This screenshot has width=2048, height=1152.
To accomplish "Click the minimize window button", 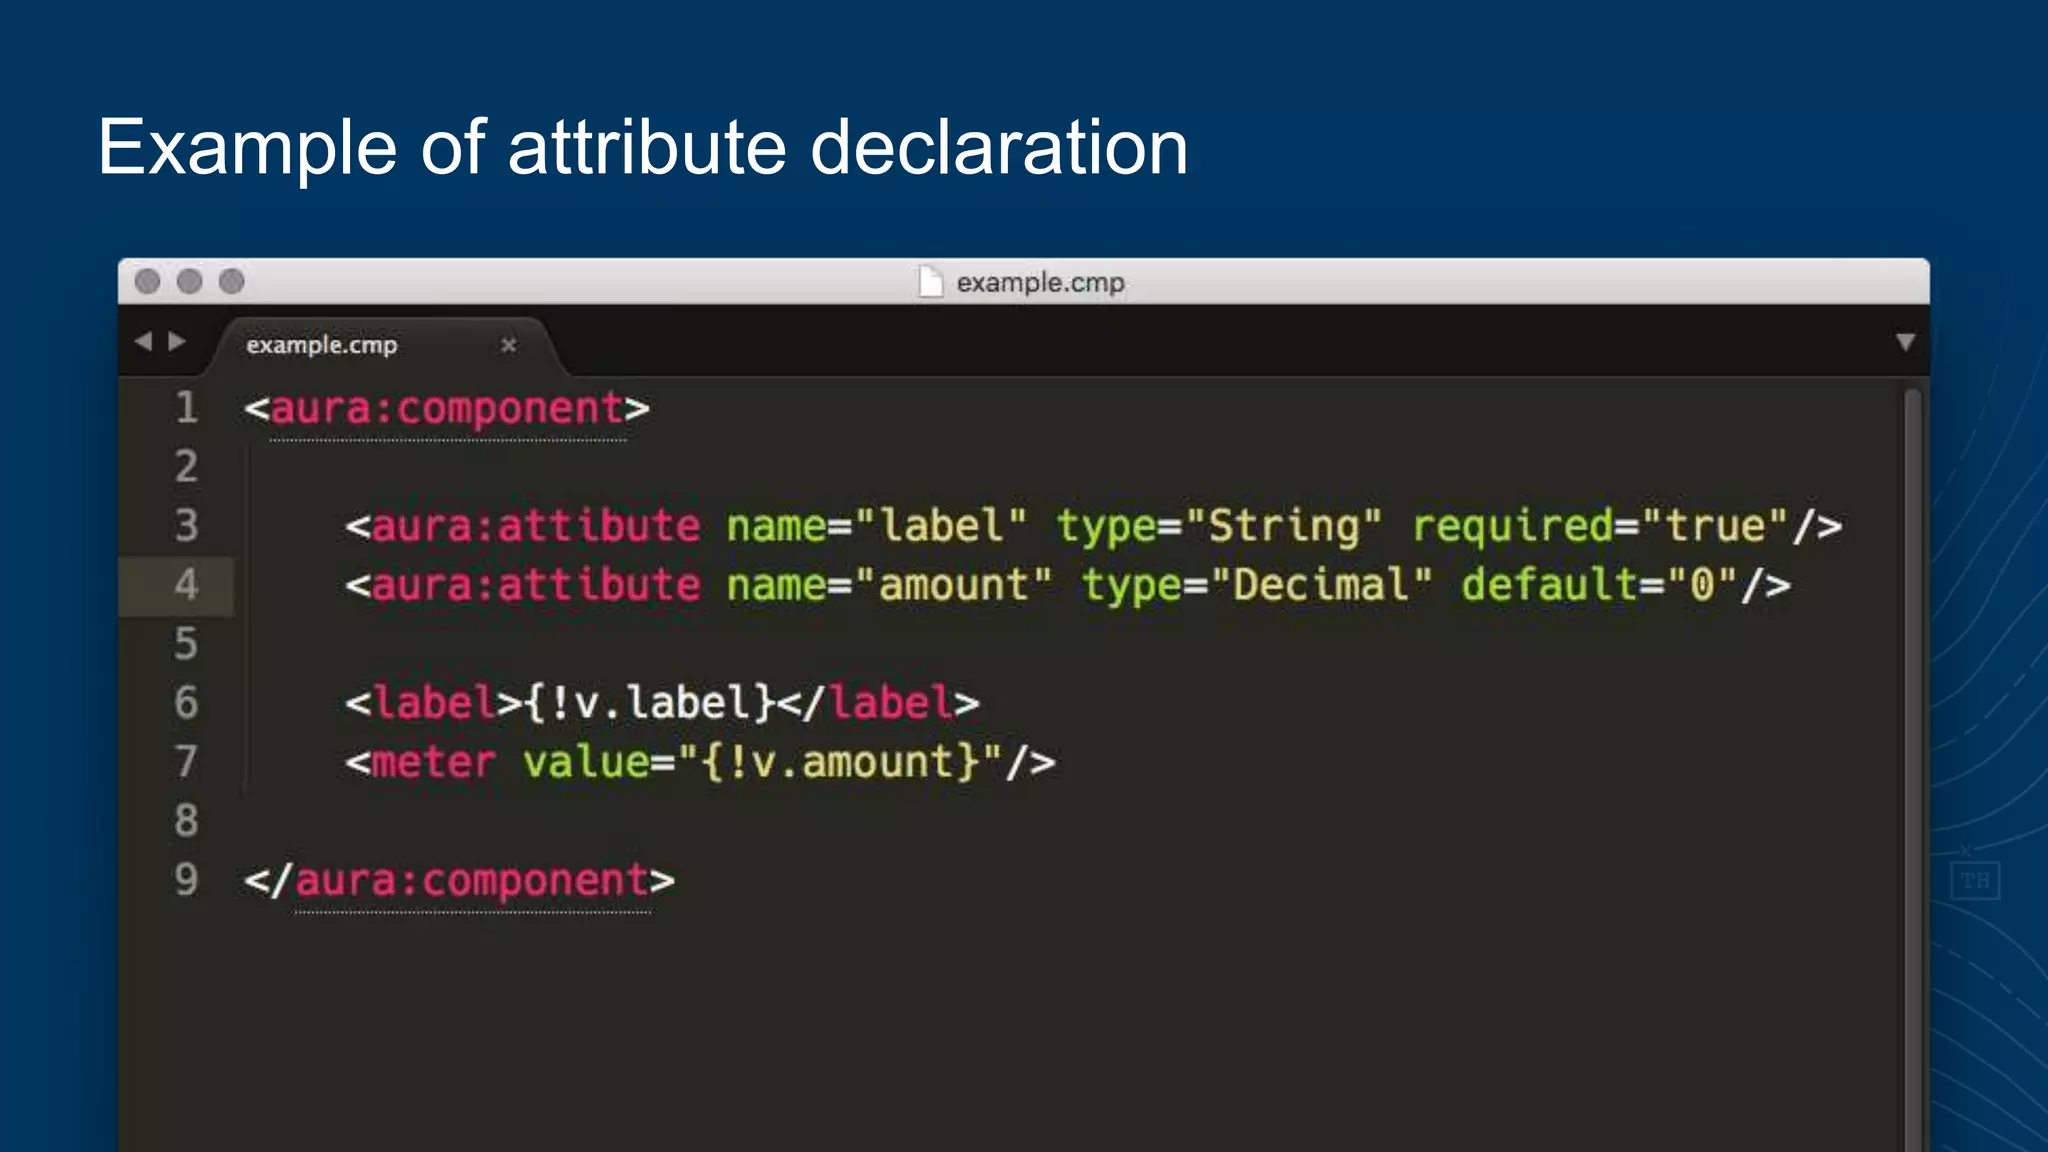I will (x=189, y=282).
